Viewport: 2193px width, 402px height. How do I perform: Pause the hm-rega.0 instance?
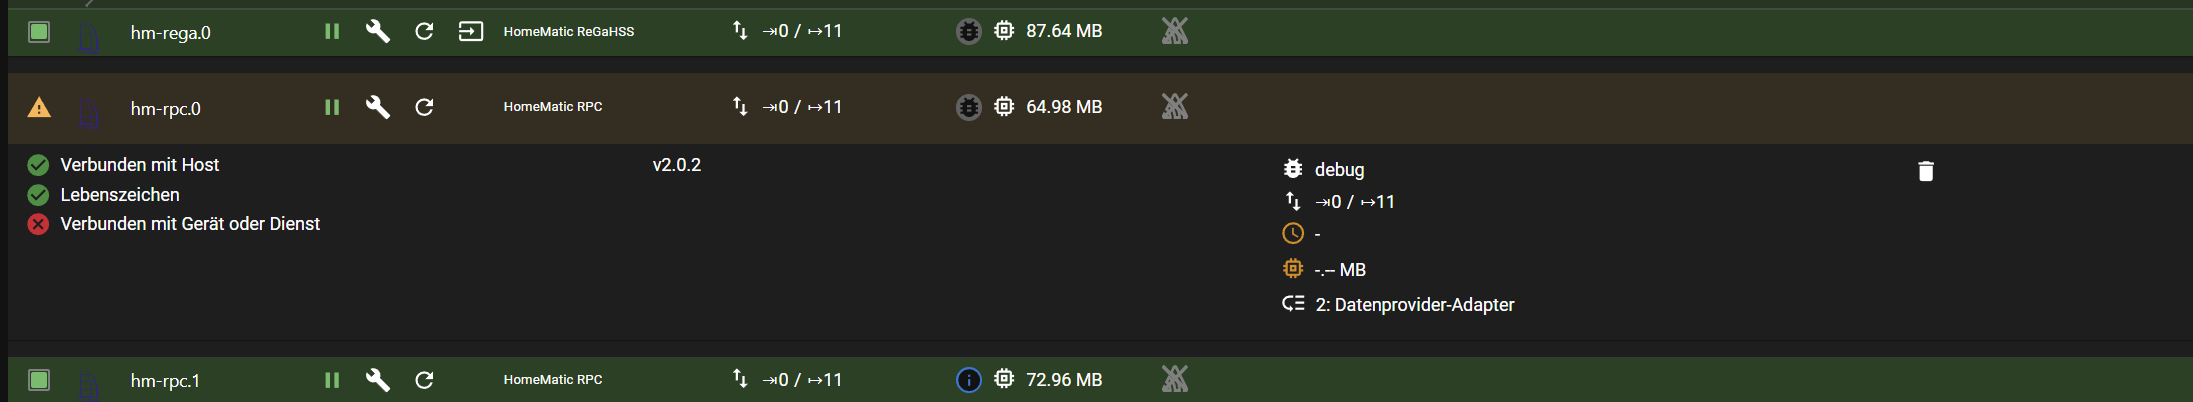tap(332, 32)
